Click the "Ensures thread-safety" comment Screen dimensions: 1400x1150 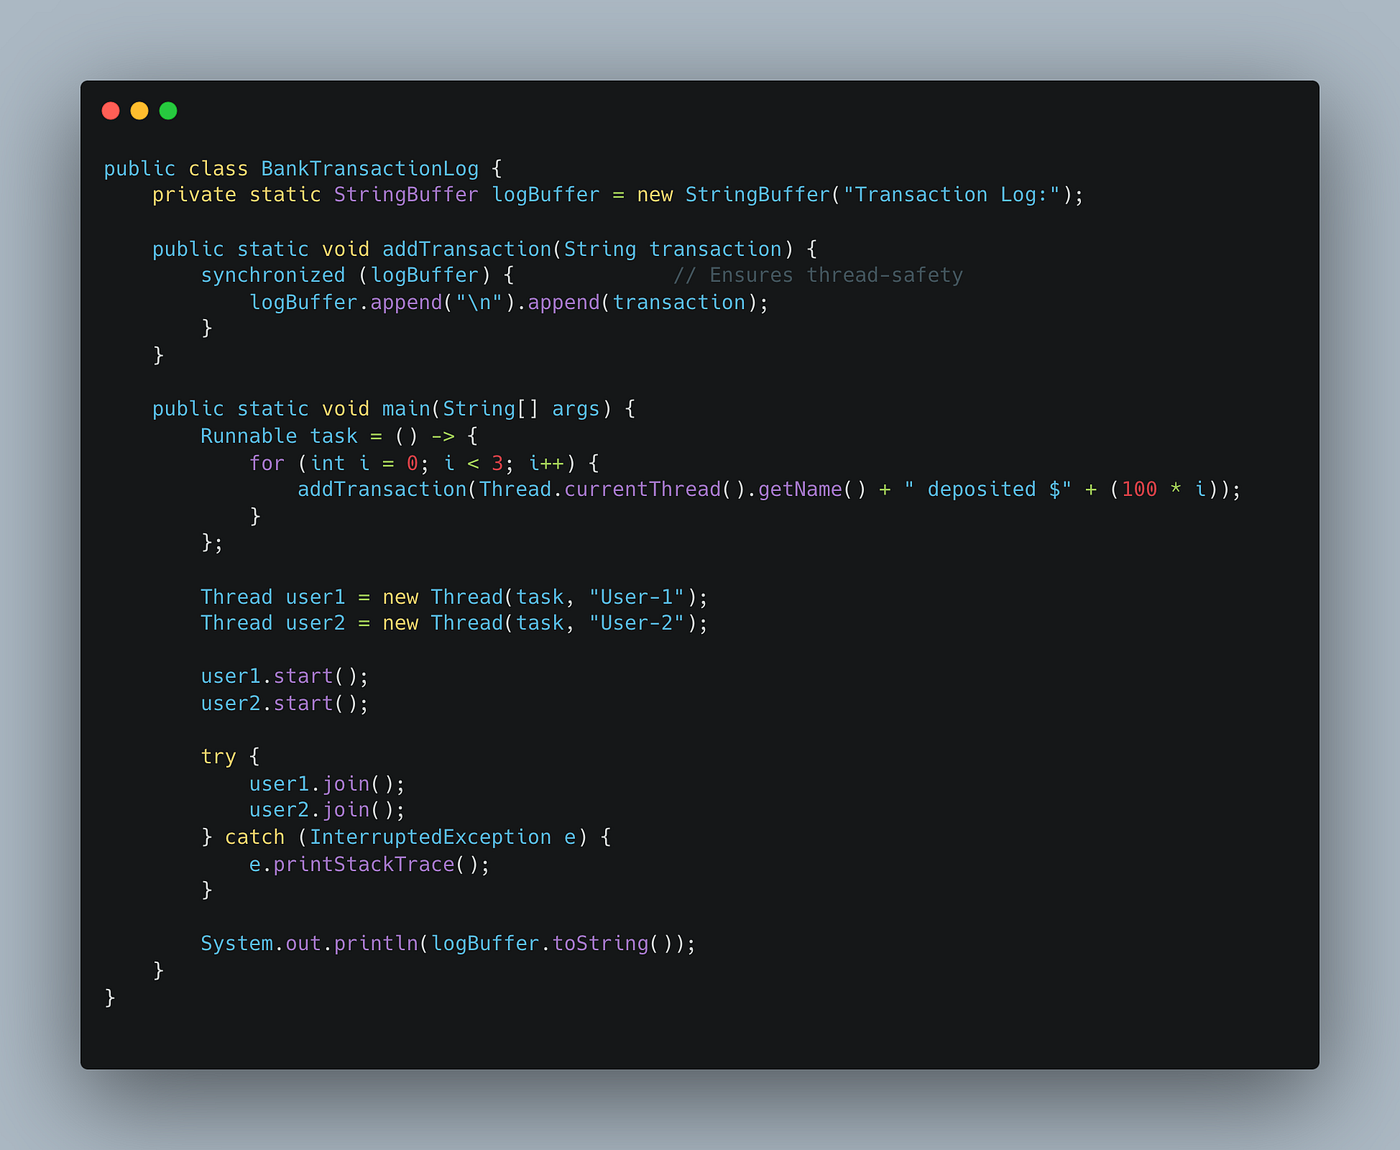coord(818,275)
